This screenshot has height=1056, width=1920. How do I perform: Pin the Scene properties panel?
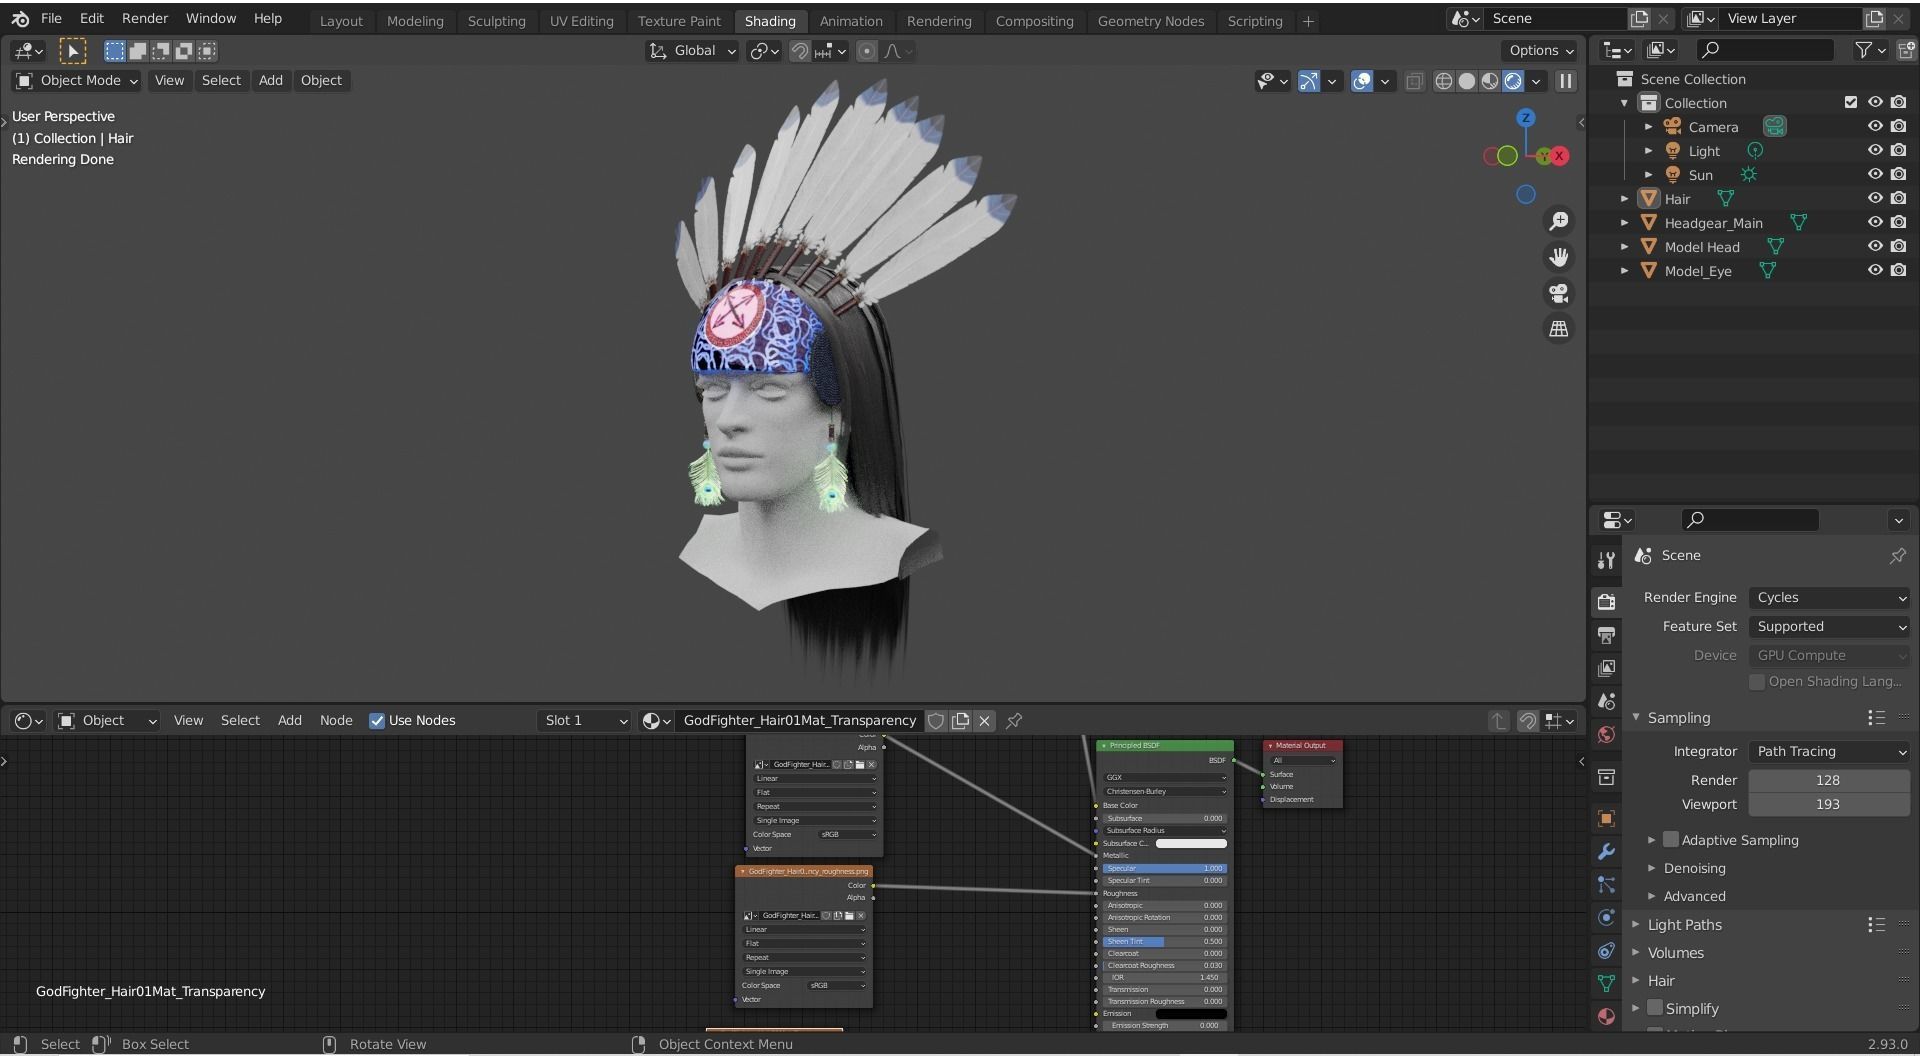(x=1897, y=556)
